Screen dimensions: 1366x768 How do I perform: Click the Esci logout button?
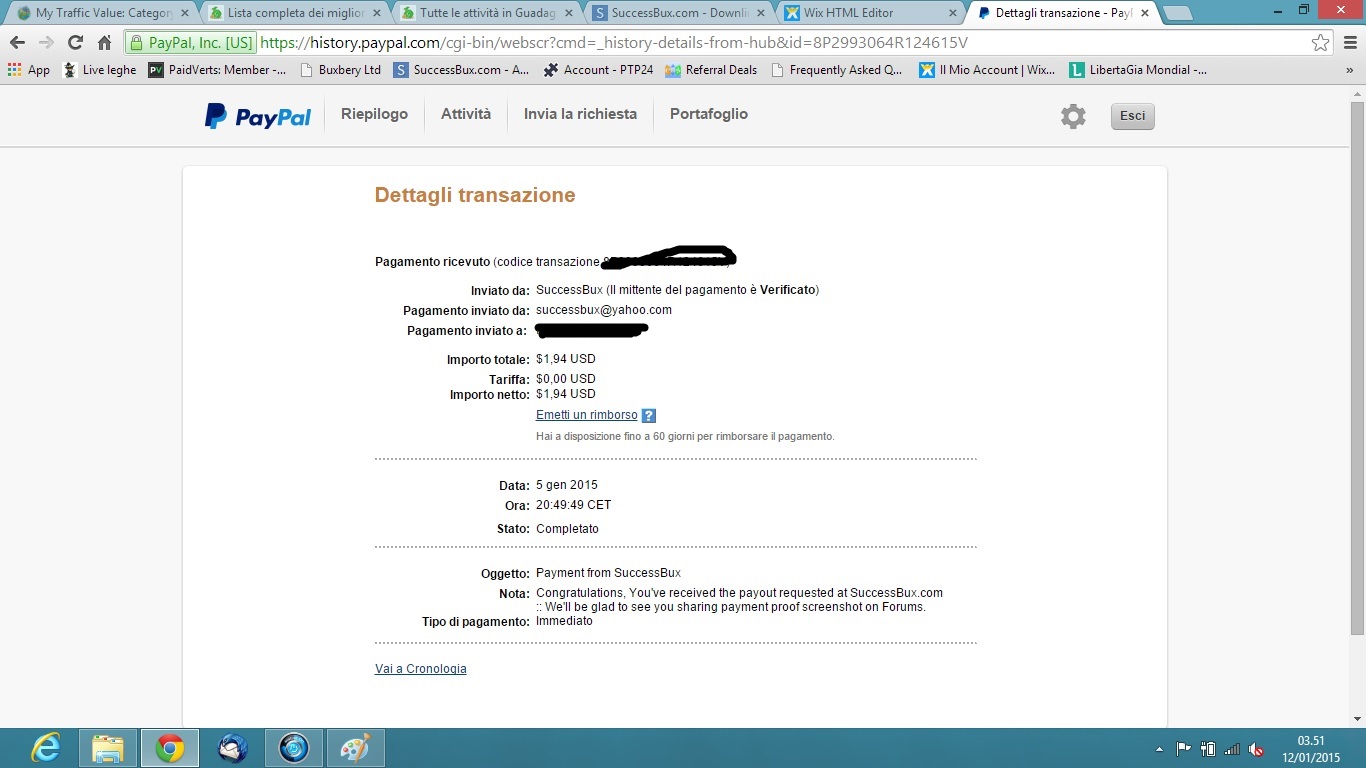click(x=1133, y=116)
